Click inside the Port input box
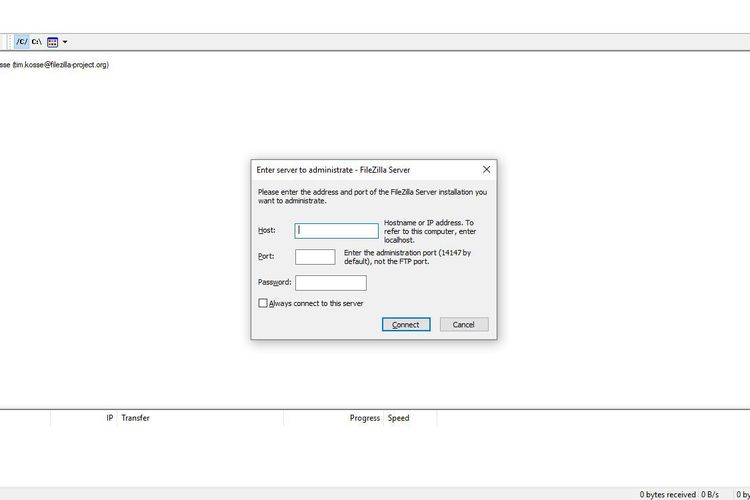Viewport: 750px width, 500px height. (315, 257)
